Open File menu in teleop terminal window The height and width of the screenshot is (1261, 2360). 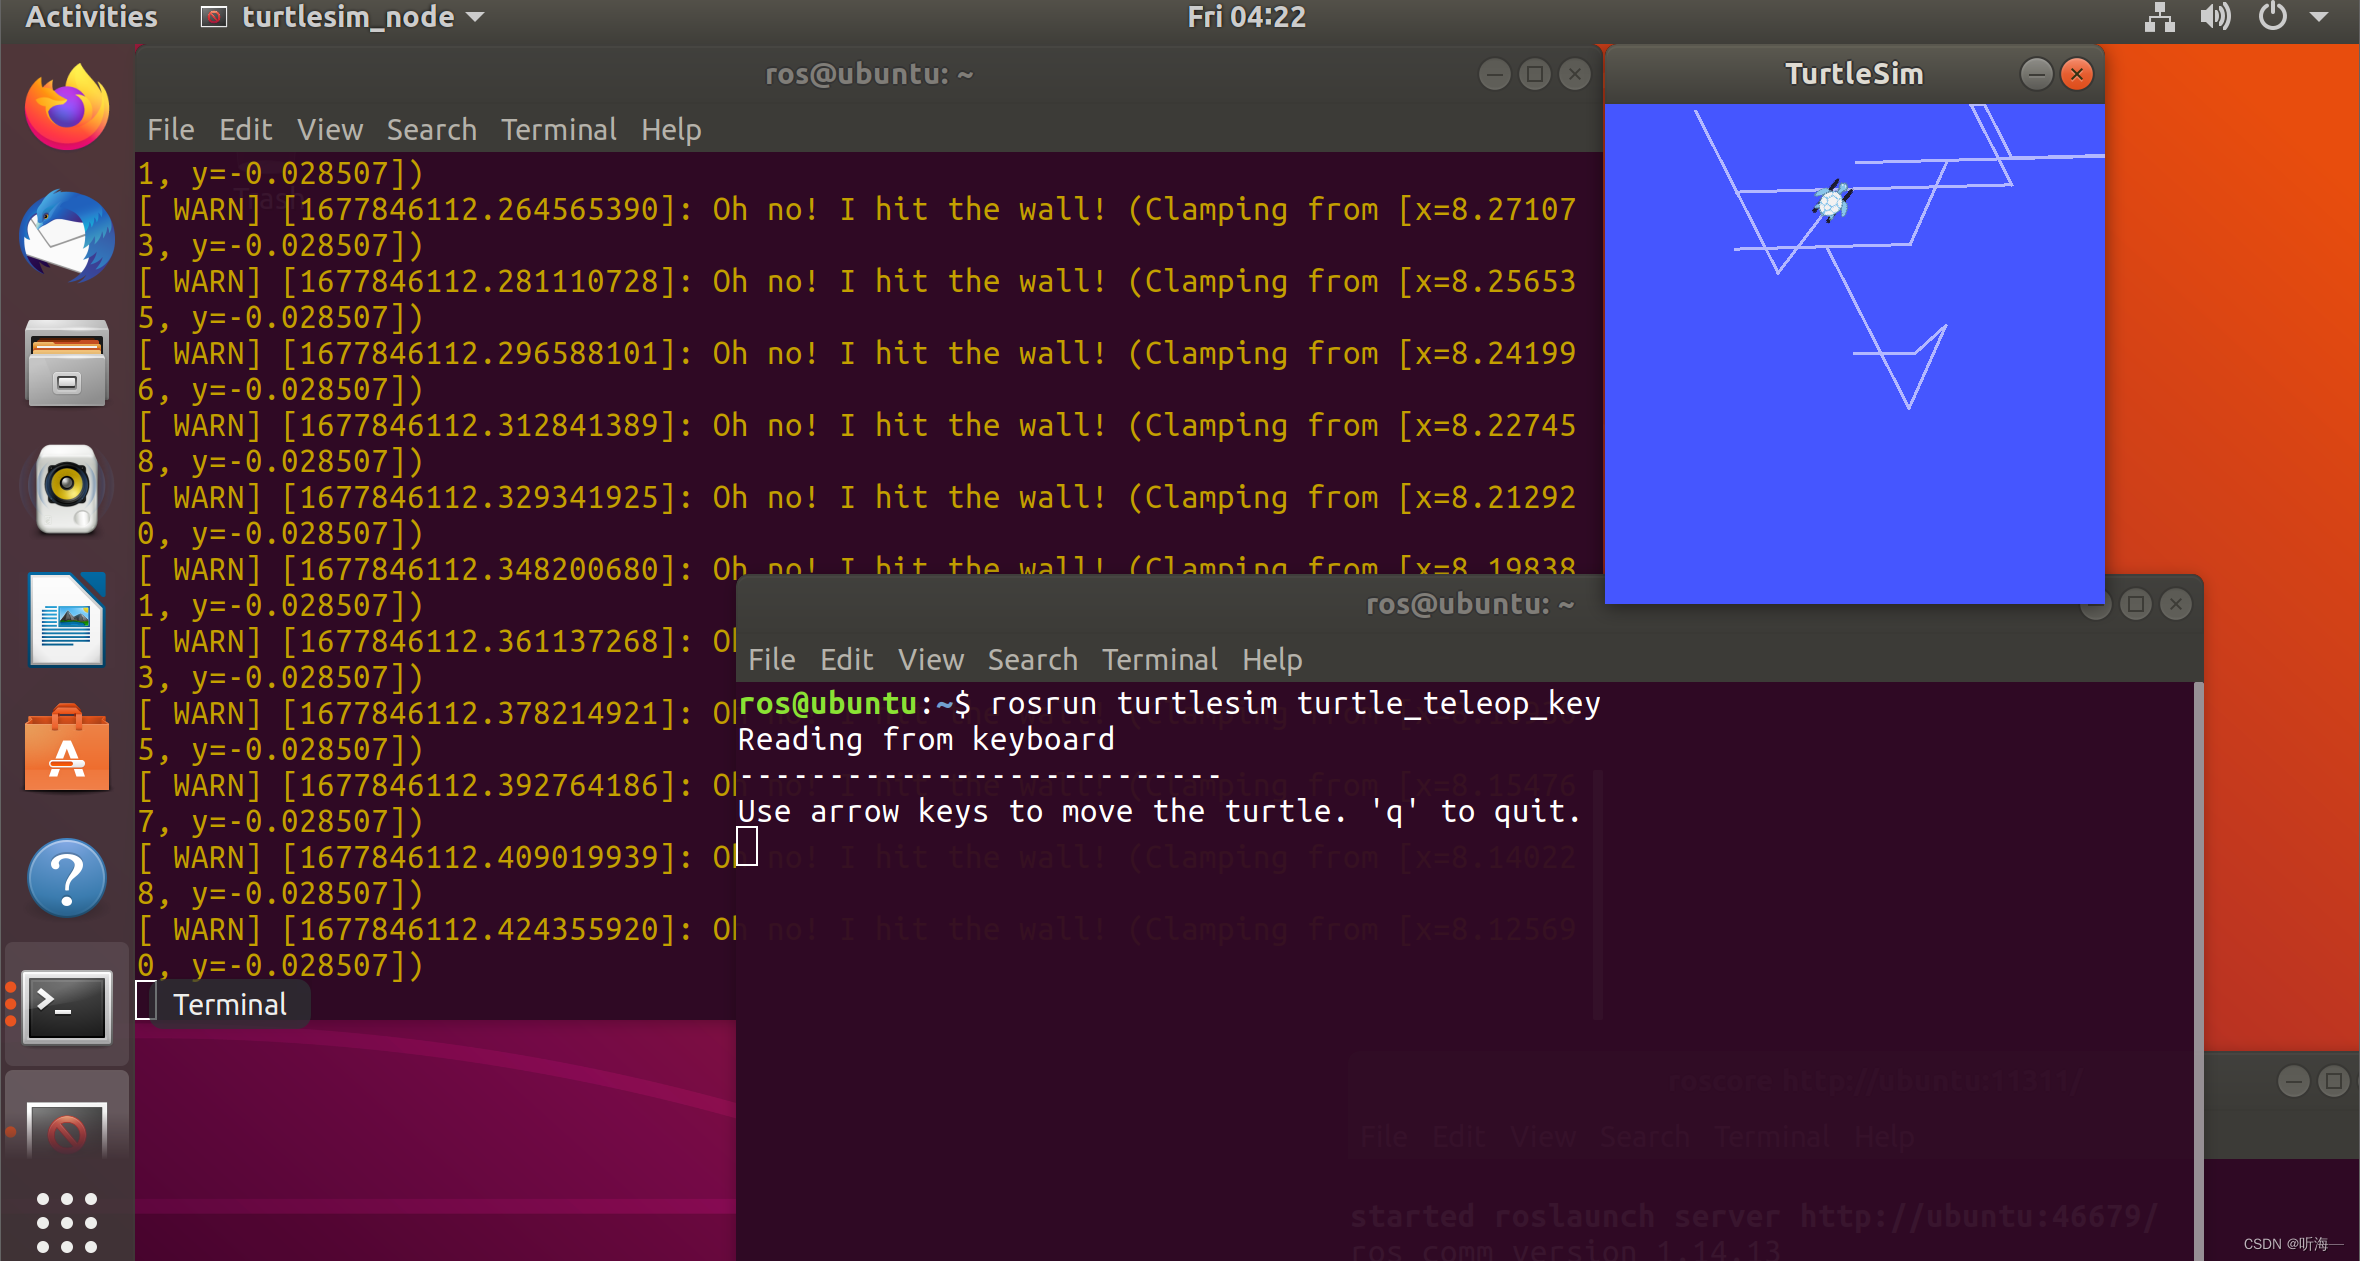click(x=771, y=660)
